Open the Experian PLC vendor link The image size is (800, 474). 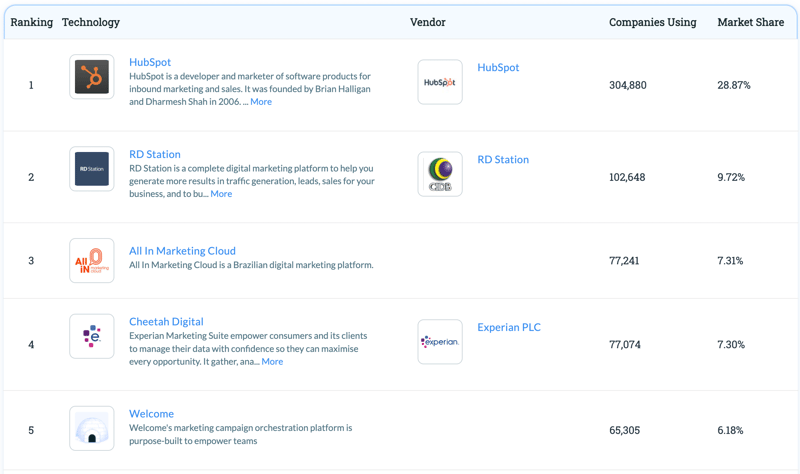click(509, 328)
